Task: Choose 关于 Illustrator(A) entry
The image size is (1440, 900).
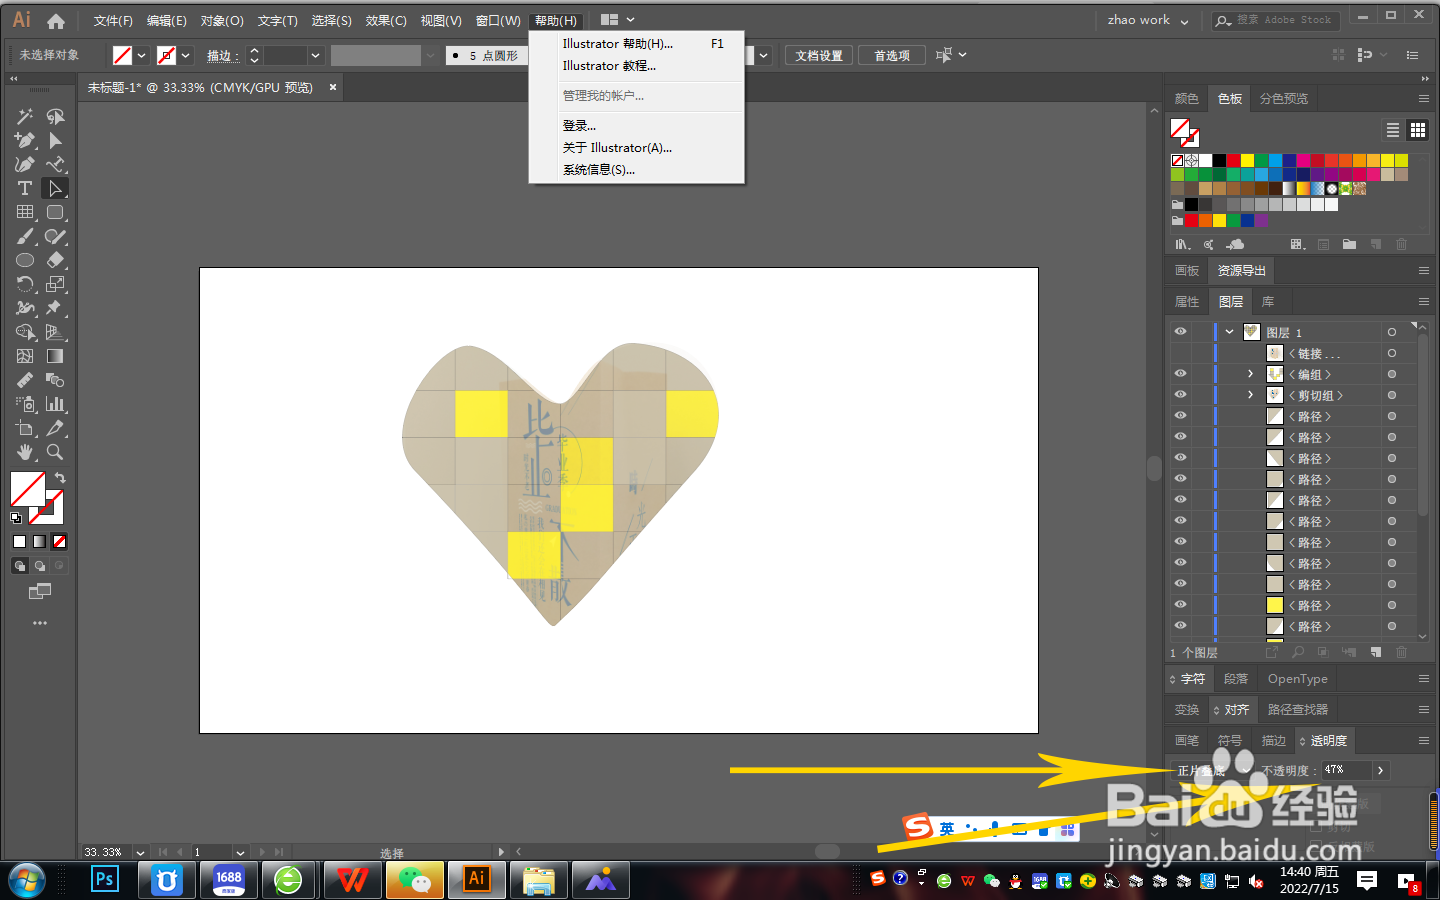Action: coord(637,148)
